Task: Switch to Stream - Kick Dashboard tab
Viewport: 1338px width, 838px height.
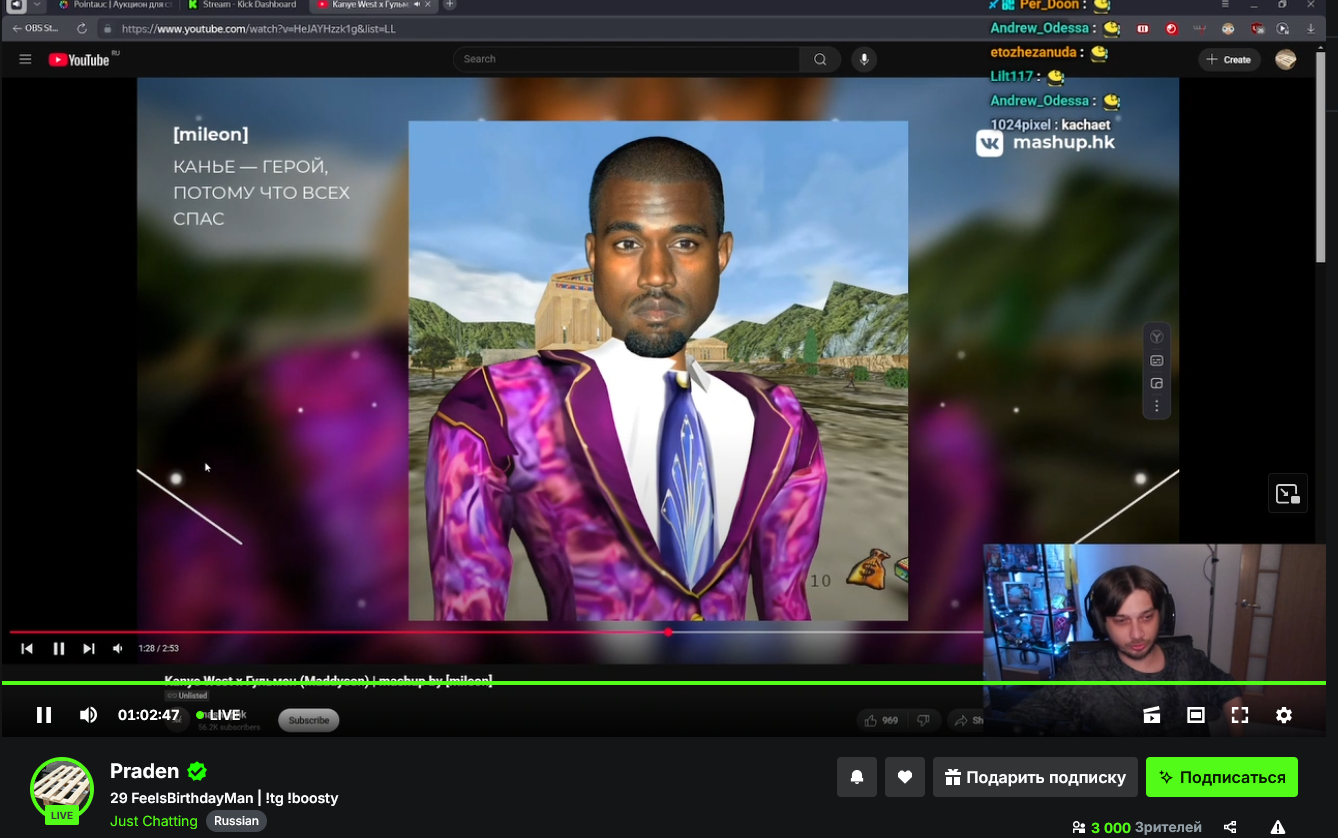Action: click(243, 5)
